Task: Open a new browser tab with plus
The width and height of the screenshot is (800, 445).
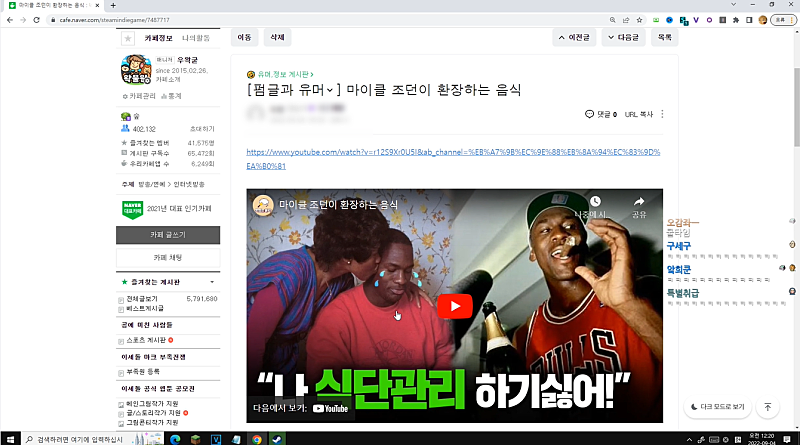Action: 113,5
